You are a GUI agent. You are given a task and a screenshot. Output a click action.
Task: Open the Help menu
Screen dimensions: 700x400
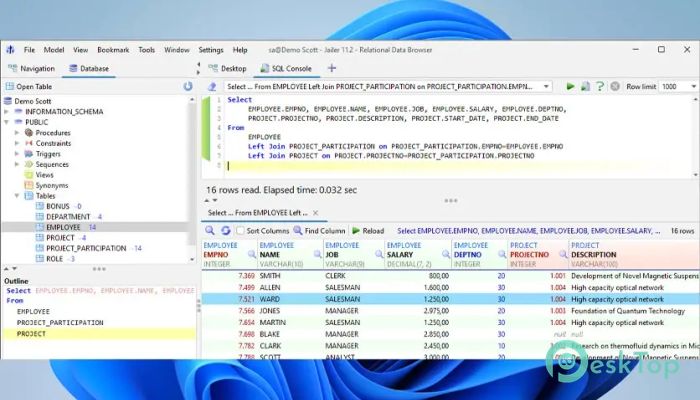[240, 50]
